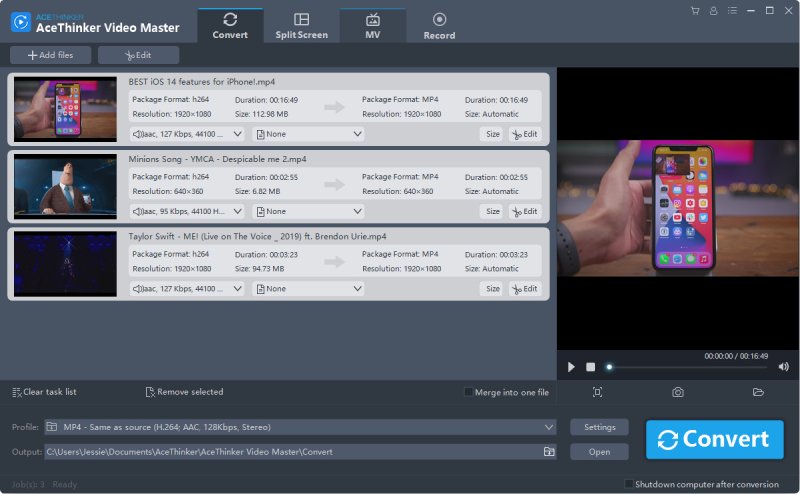This screenshot has height=494, width=800.
Task: Switch to the Record tab
Action: [x=439, y=26]
